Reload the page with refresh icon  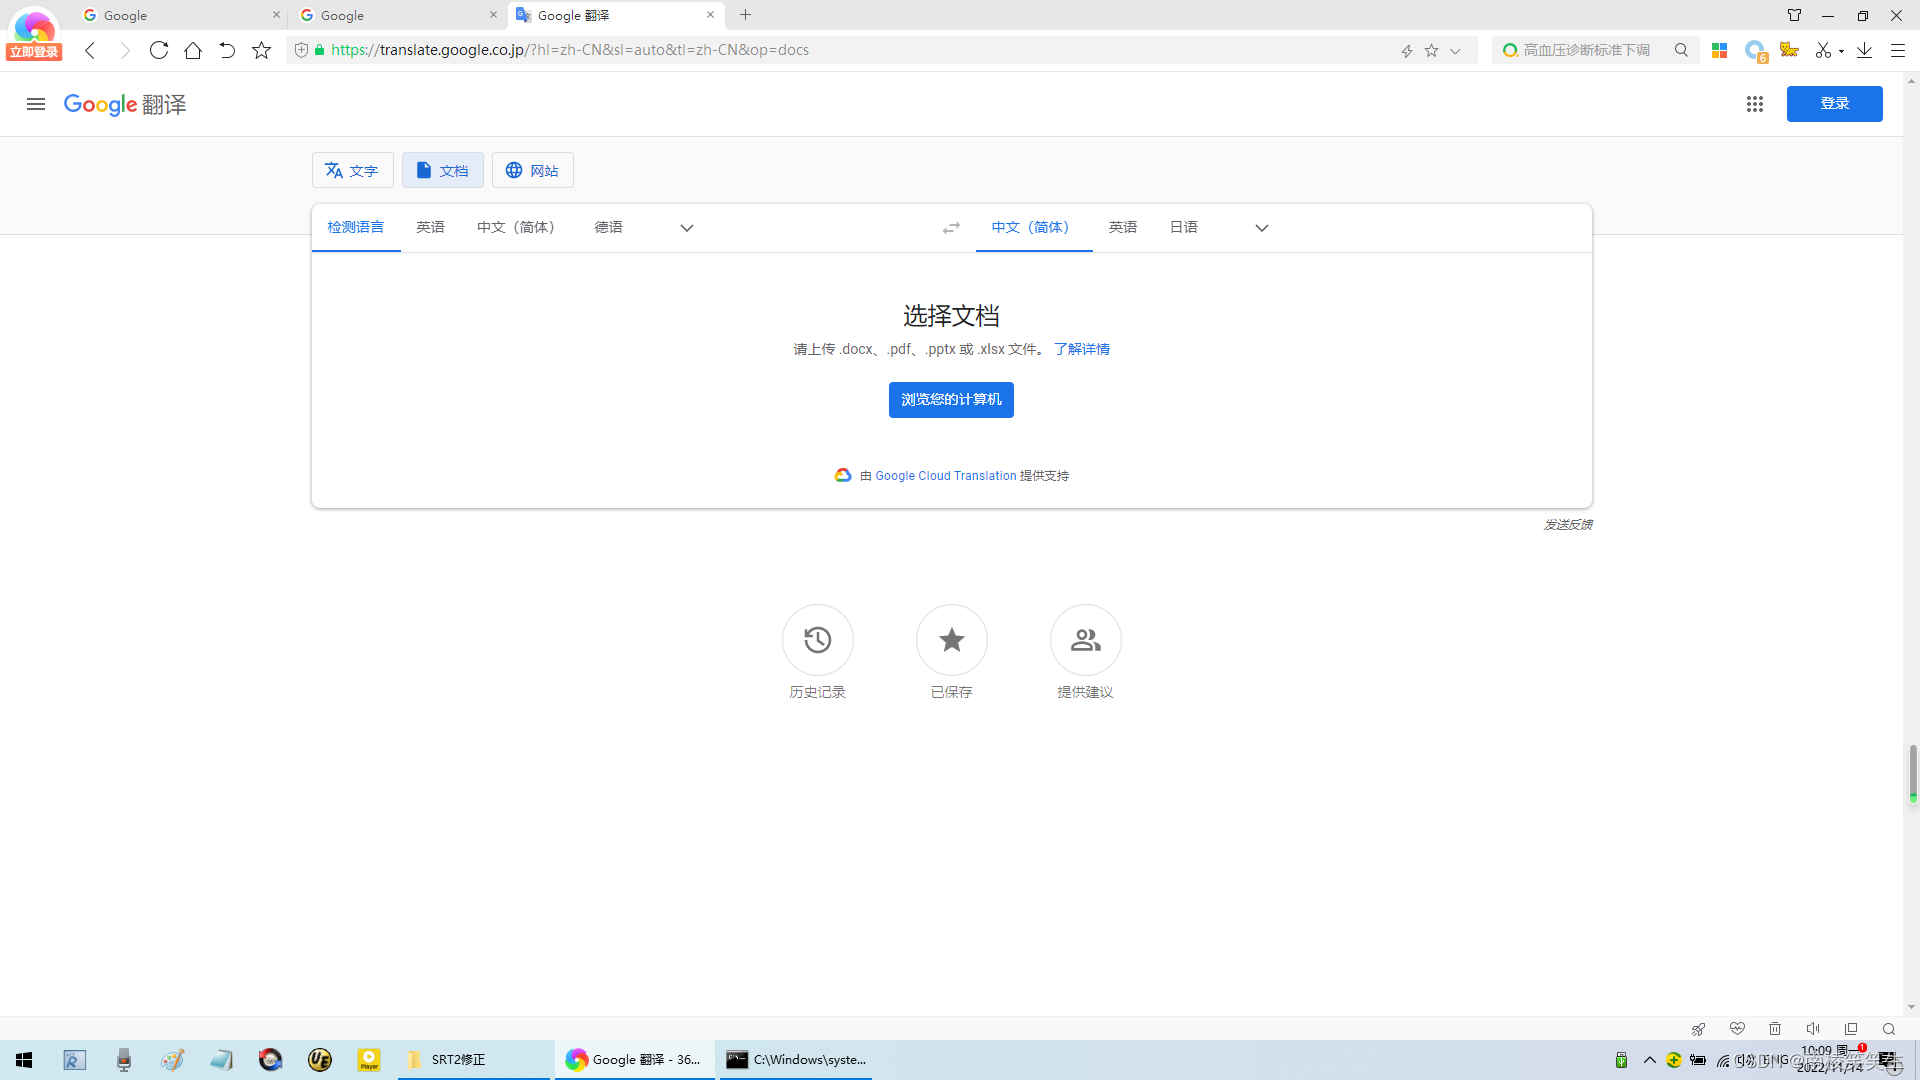click(158, 50)
